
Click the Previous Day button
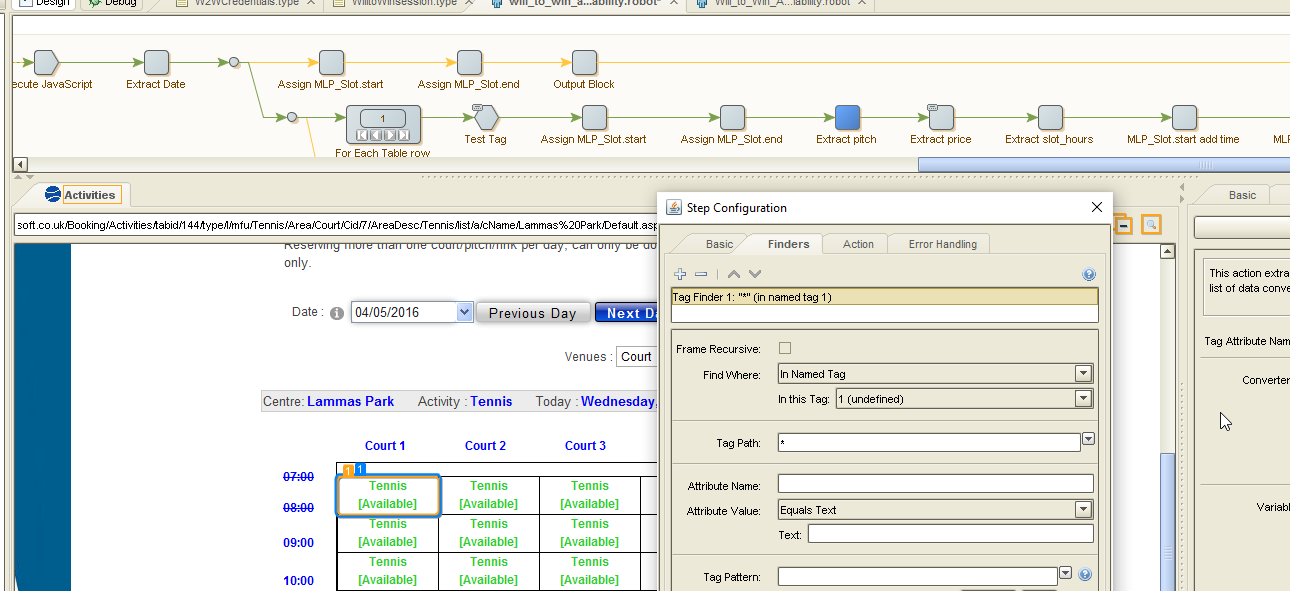(x=532, y=313)
